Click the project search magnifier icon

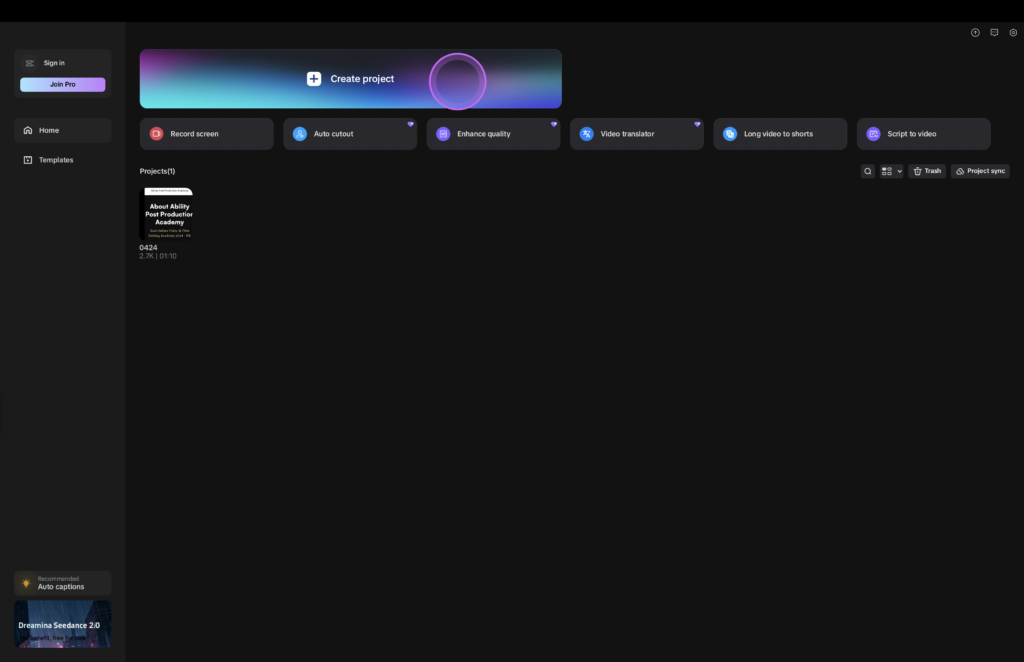coord(868,171)
